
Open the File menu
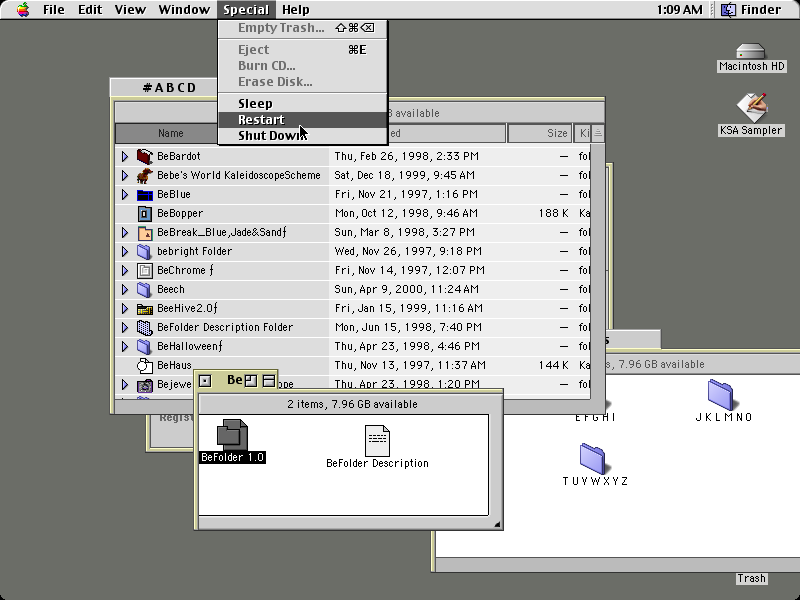click(54, 10)
